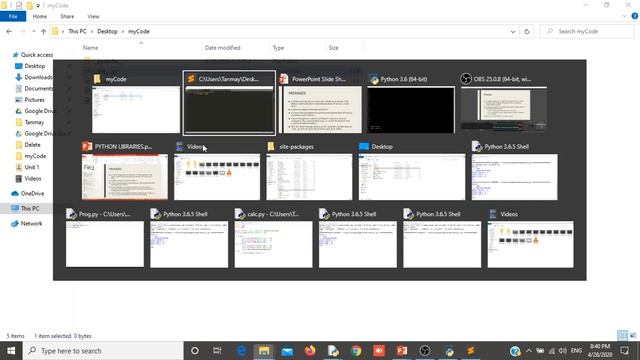Viewport: 640px width, 360px height.
Task: Open the Share ribbon tab
Action: [67, 16]
